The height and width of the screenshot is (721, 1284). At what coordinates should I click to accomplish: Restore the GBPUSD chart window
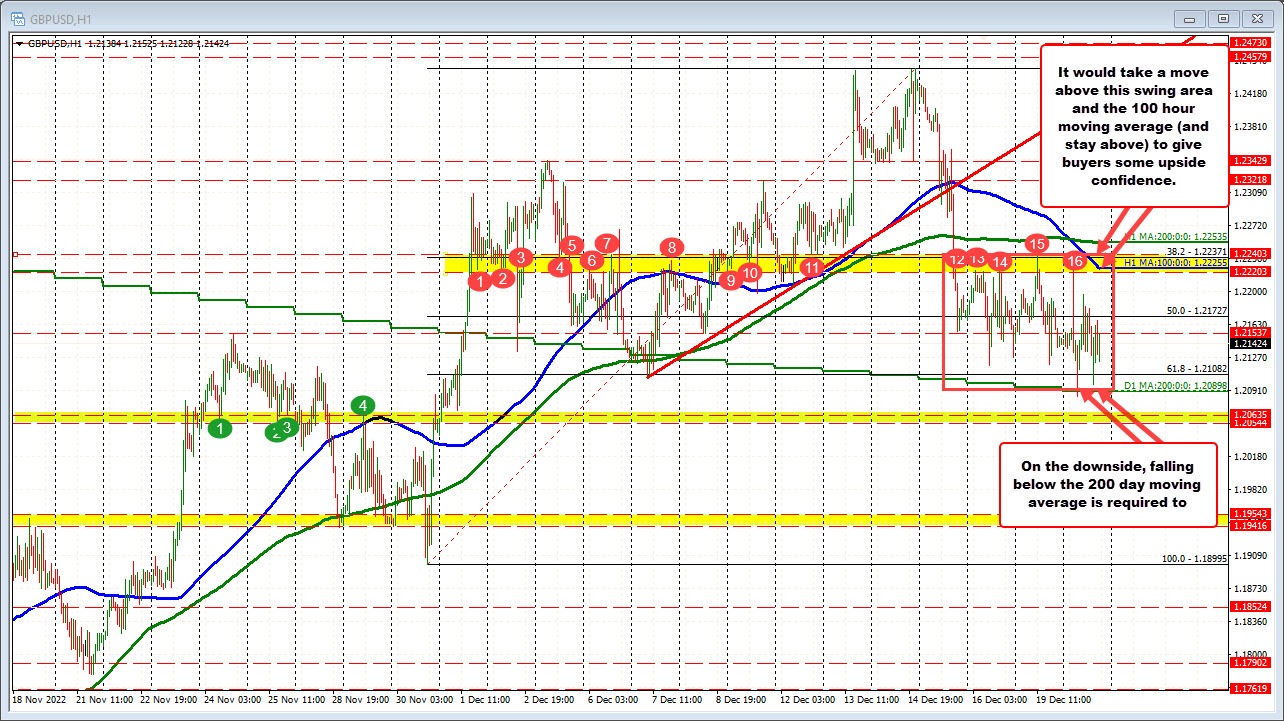tap(1222, 18)
